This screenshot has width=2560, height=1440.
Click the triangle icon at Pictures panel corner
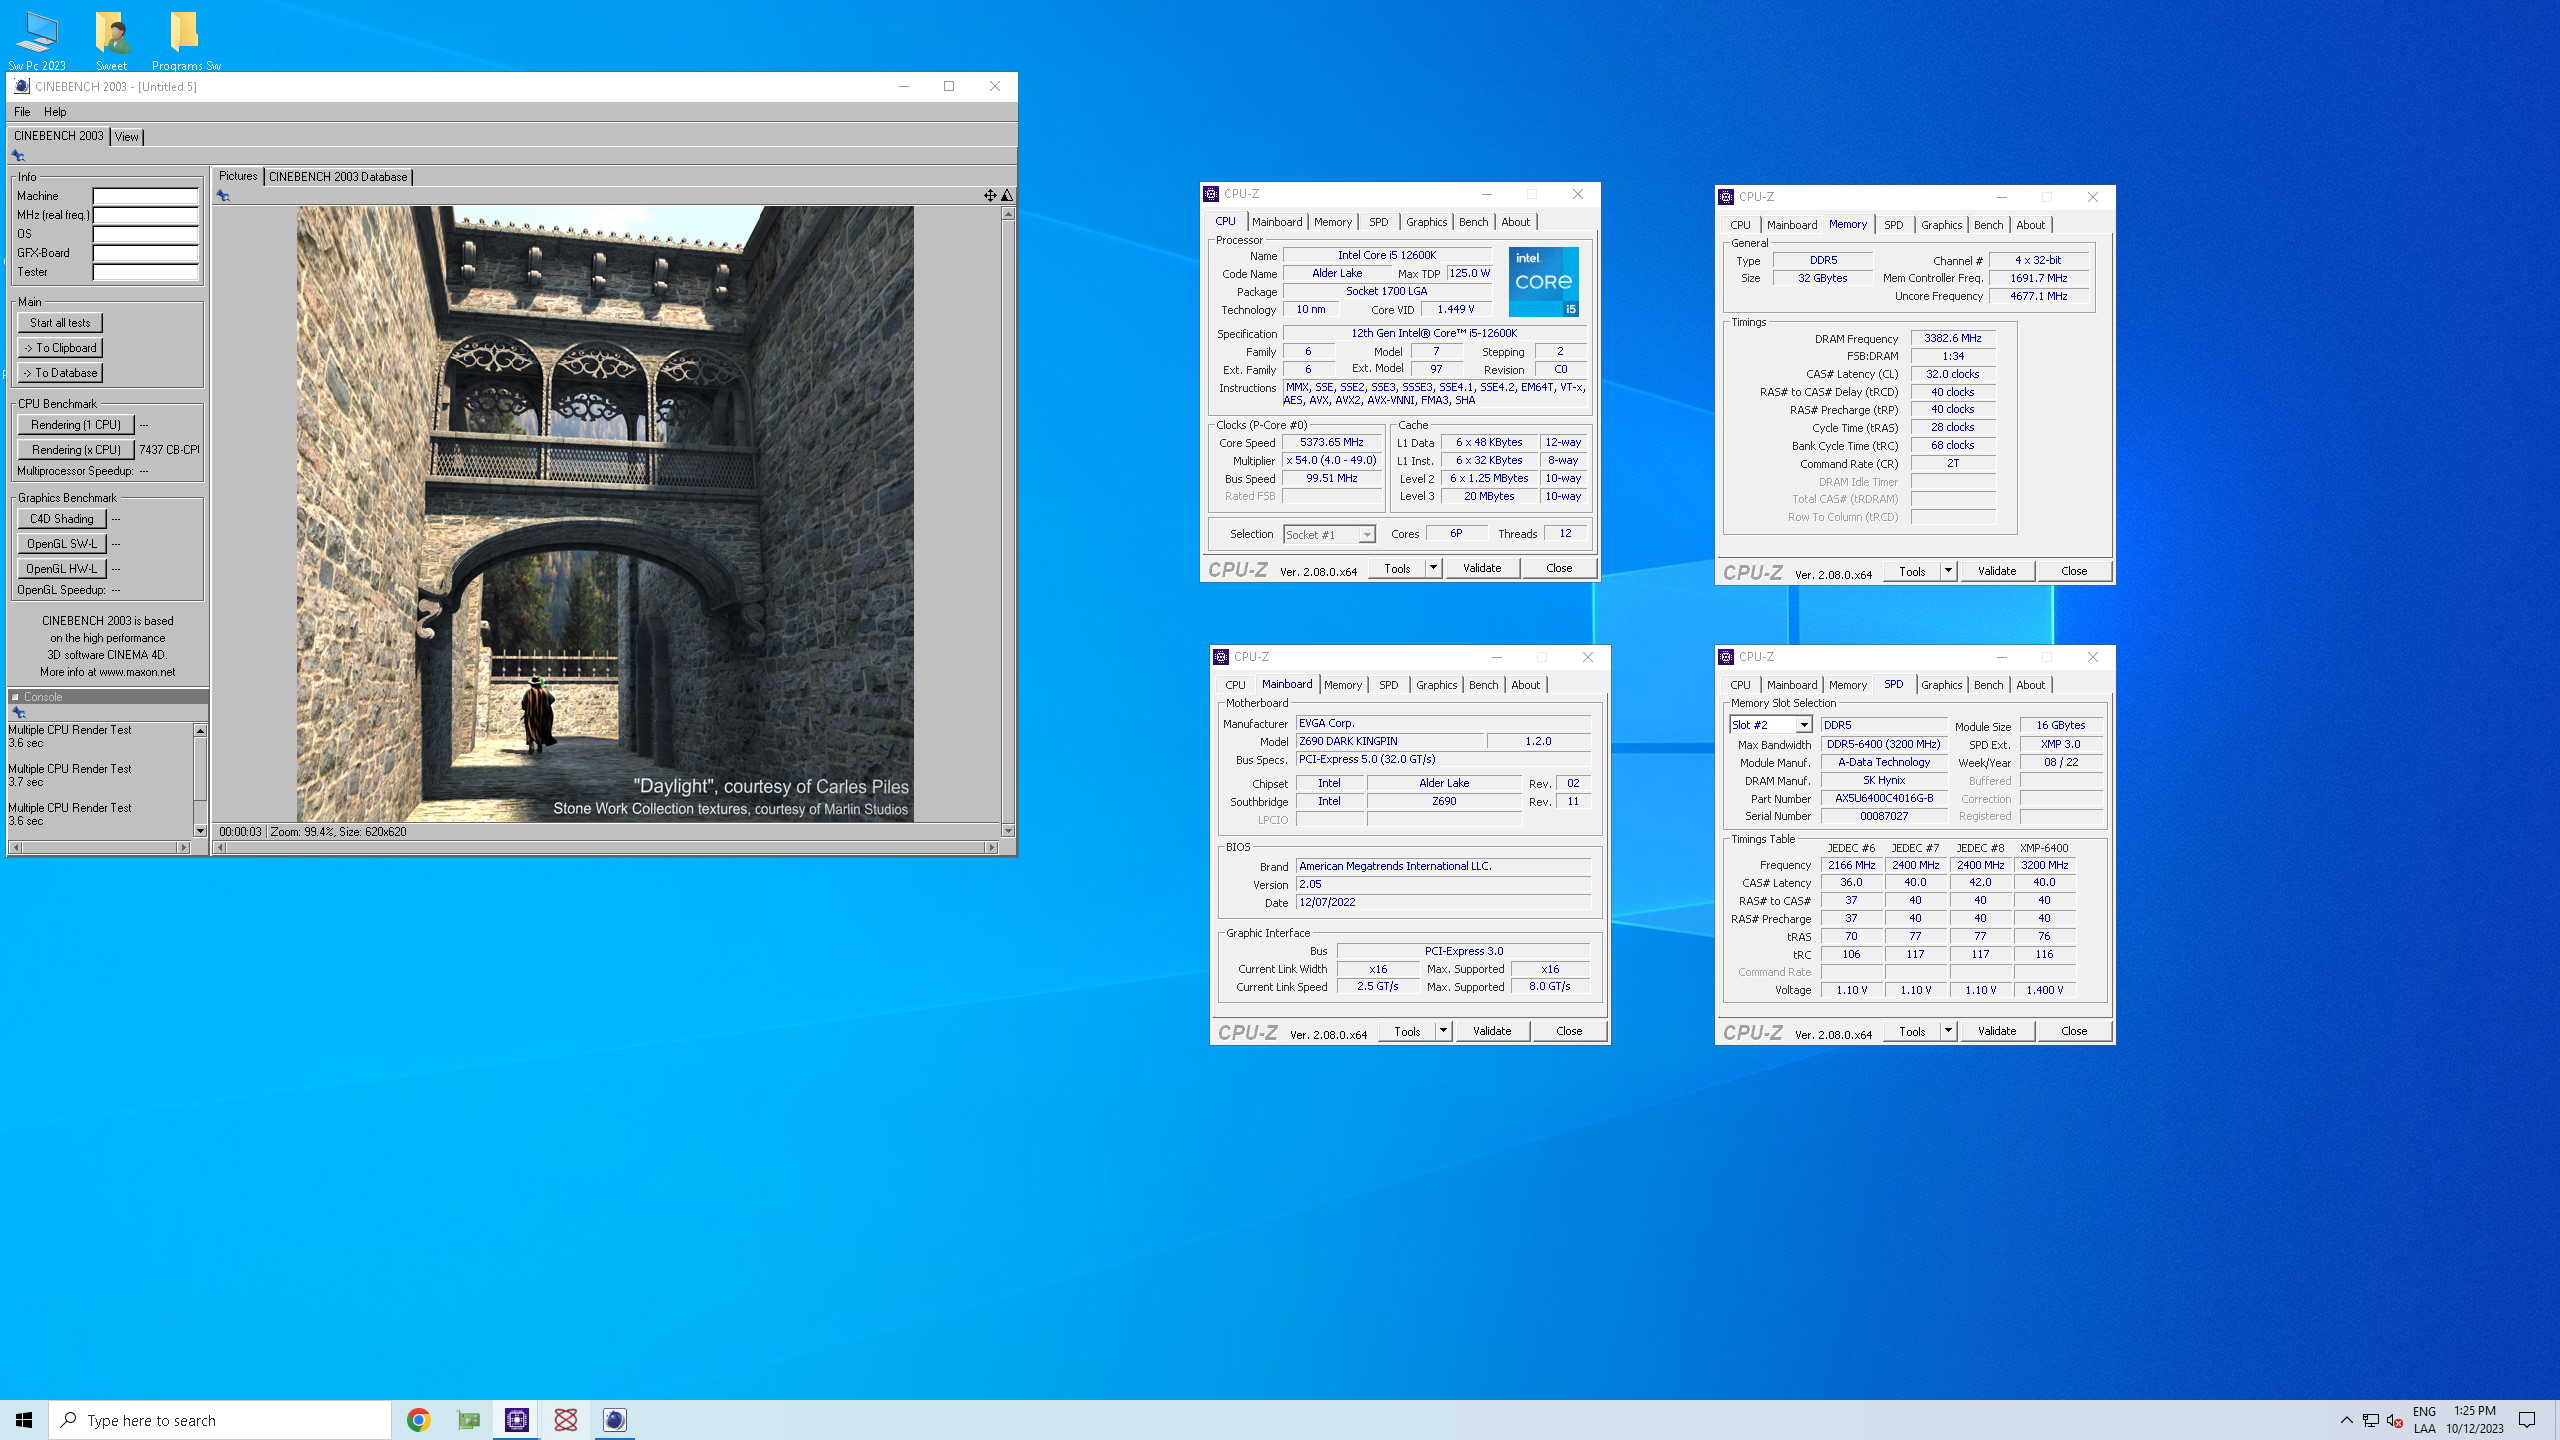[1007, 196]
